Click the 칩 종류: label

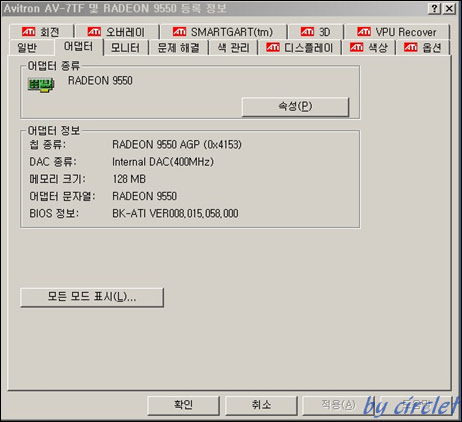[48, 145]
